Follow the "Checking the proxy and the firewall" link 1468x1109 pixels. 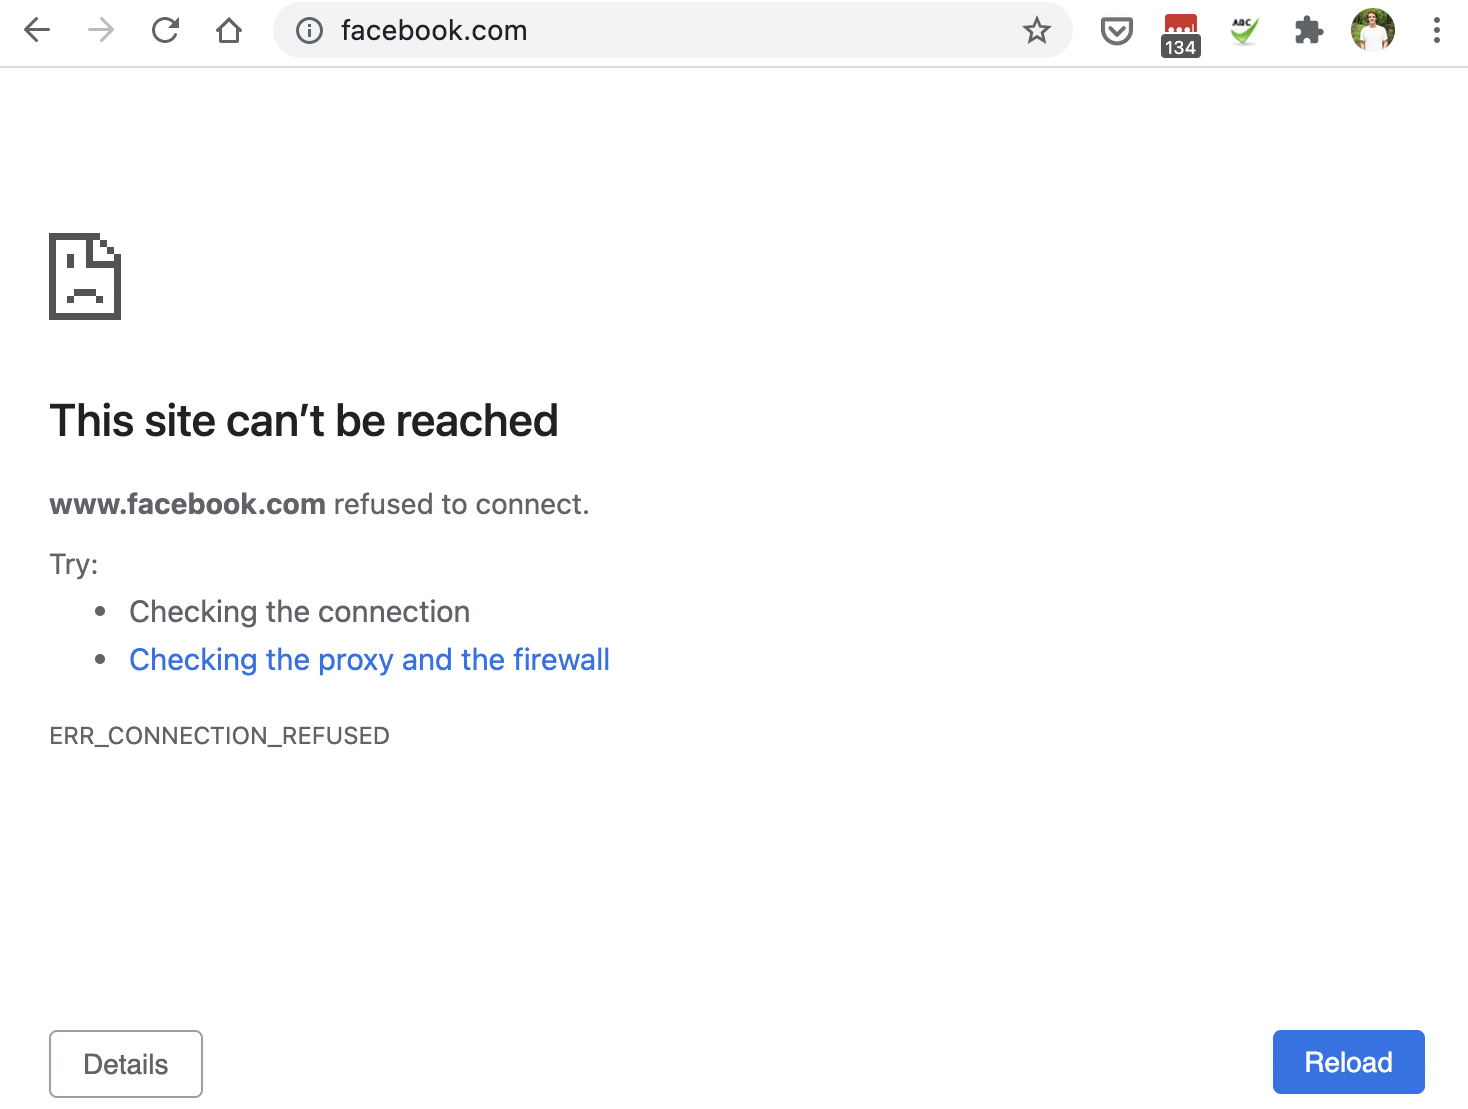[369, 660]
